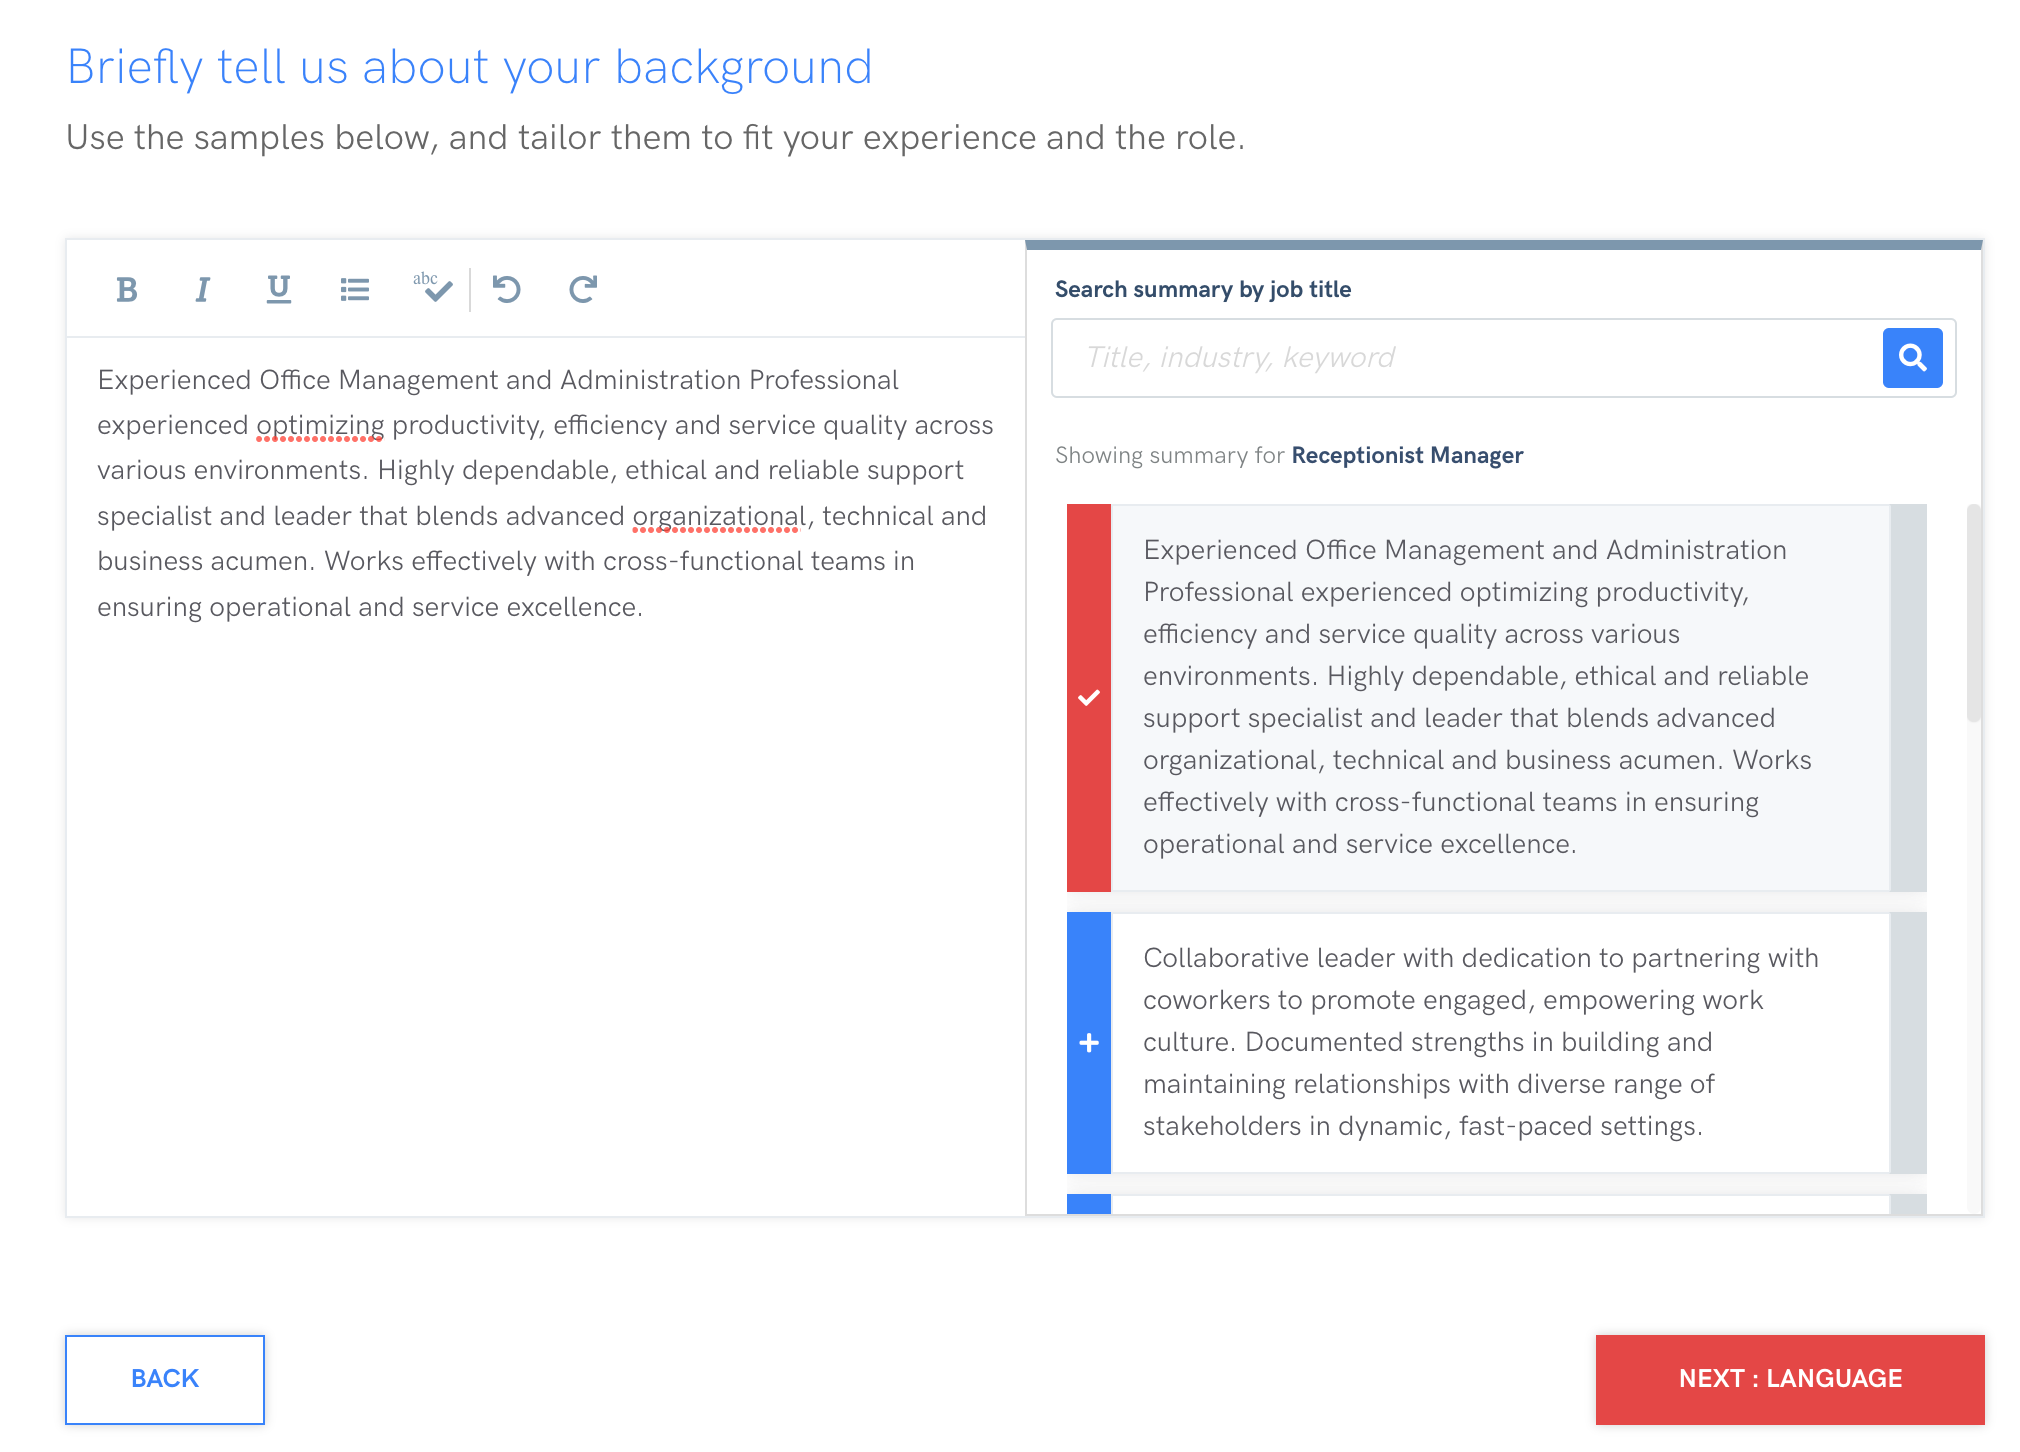2020x1452 pixels.
Task: Undo the last edit
Action: click(x=507, y=290)
